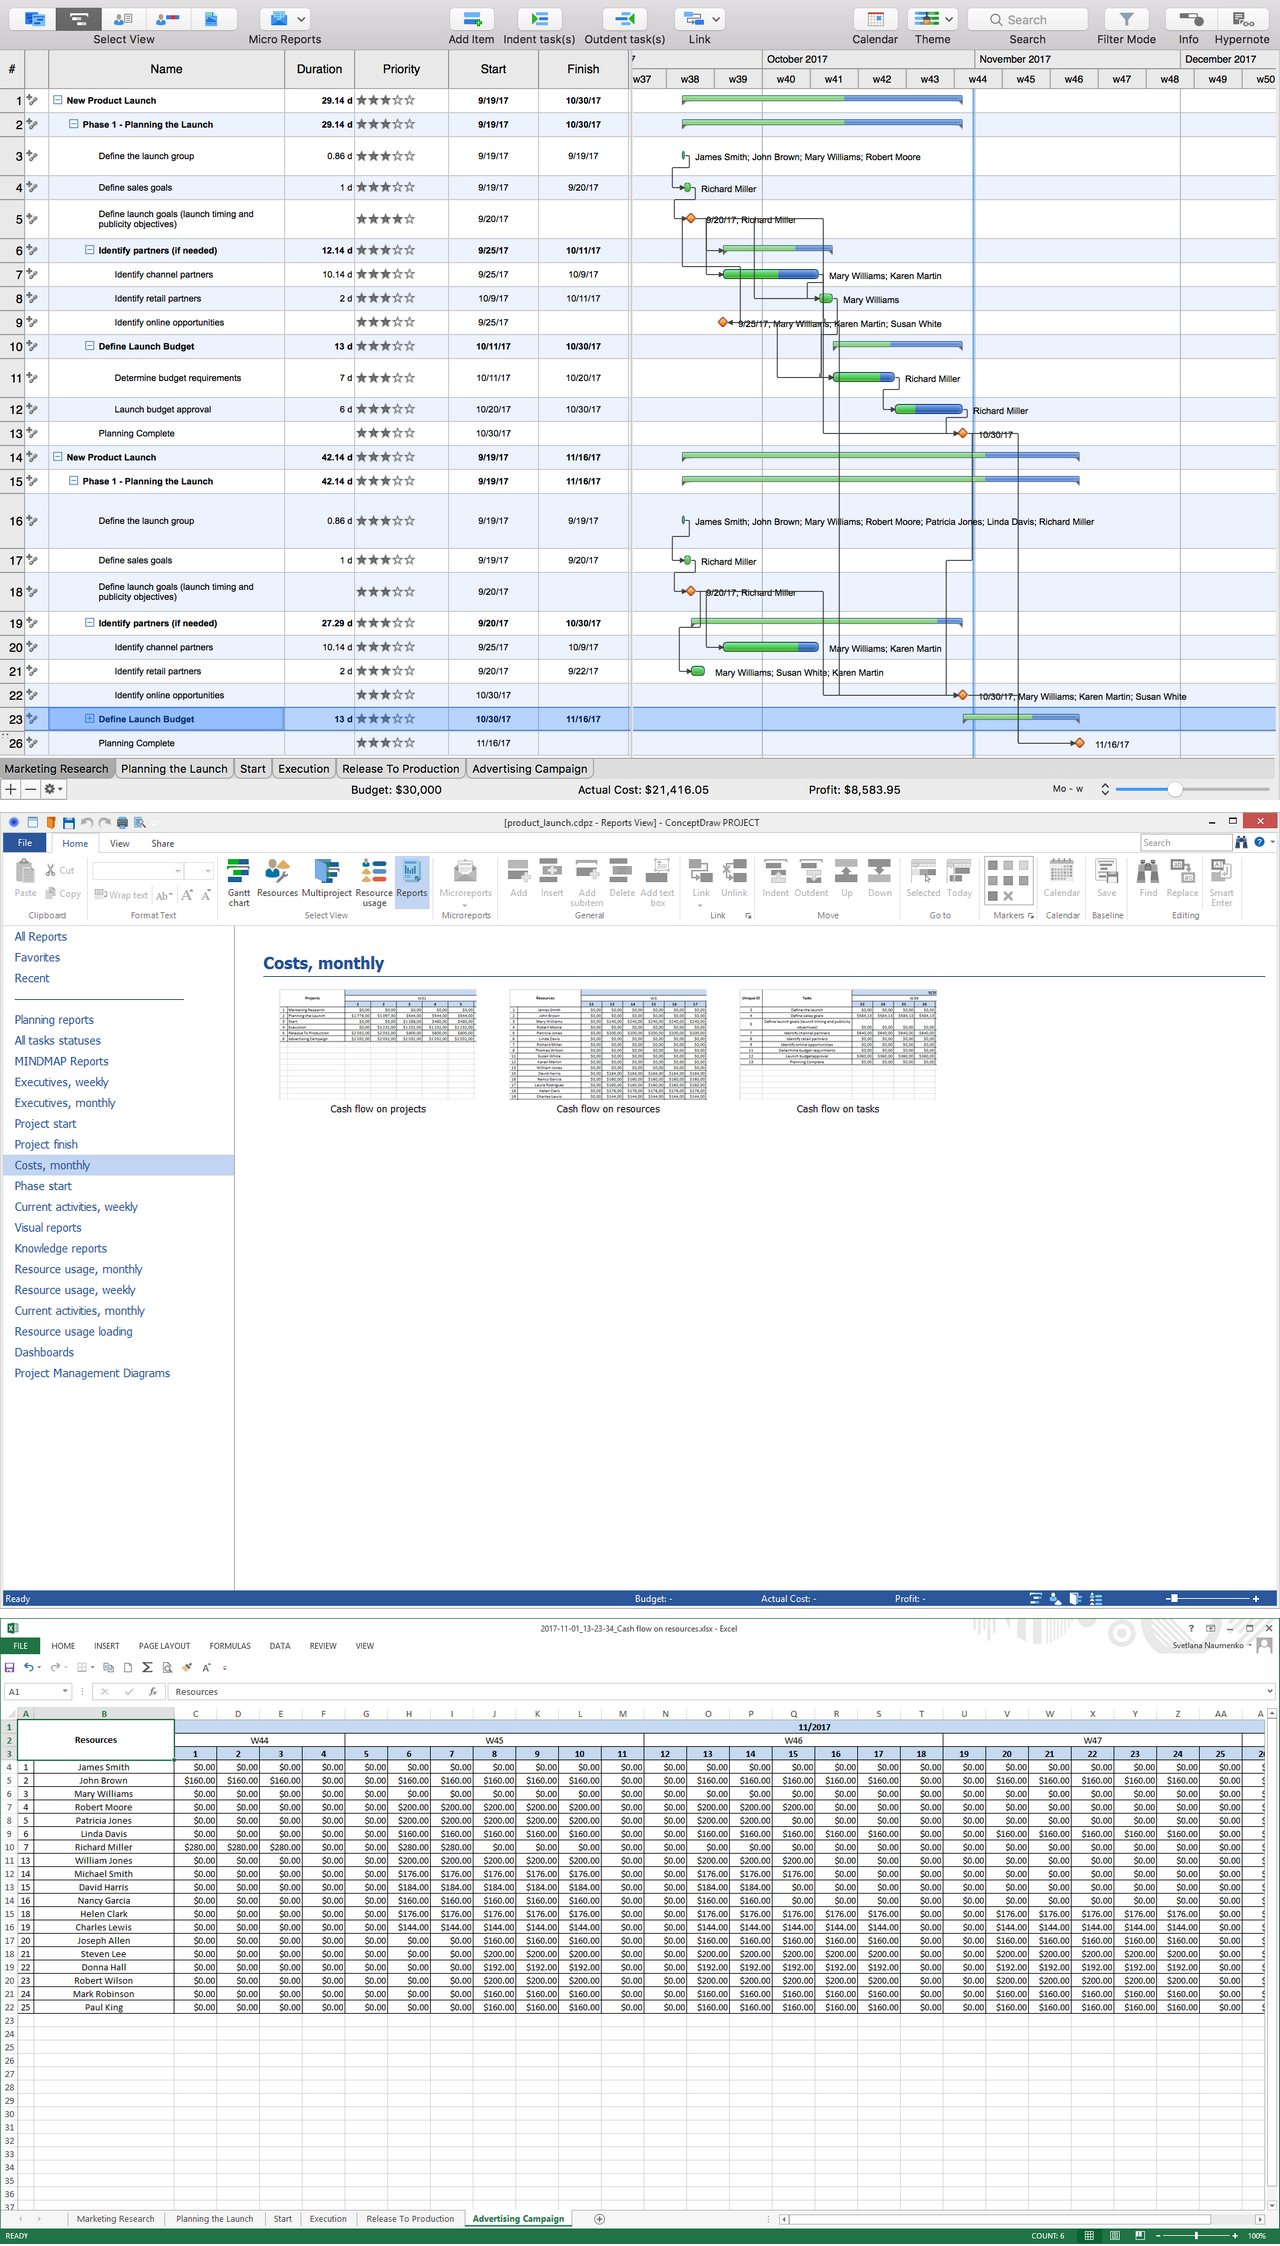Image resolution: width=1280 pixels, height=2246 pixels.
Task: Collapse Define Launch Budget group in row 10
Action: click(89, 346)
